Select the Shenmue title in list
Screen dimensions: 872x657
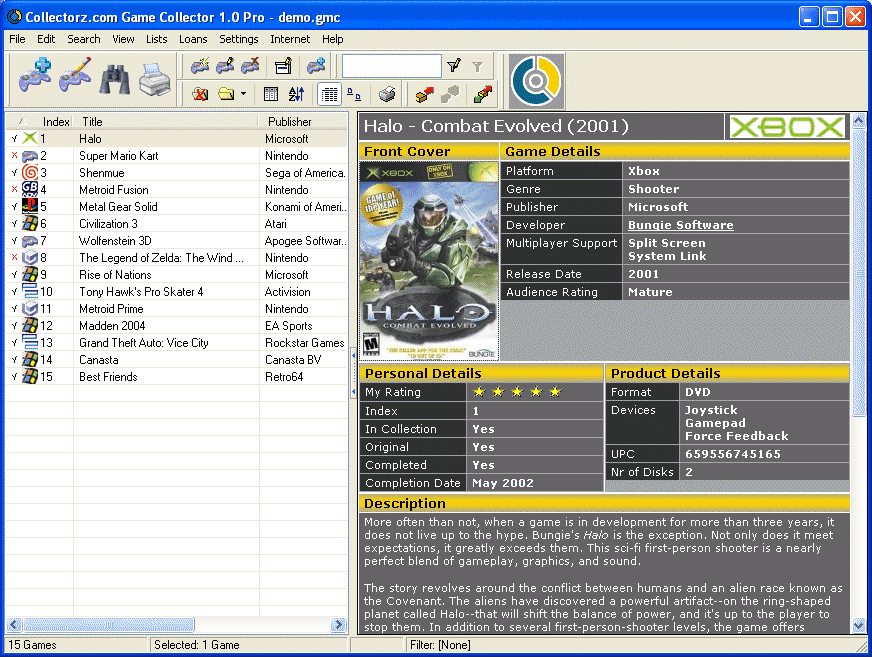click(102, 172)
